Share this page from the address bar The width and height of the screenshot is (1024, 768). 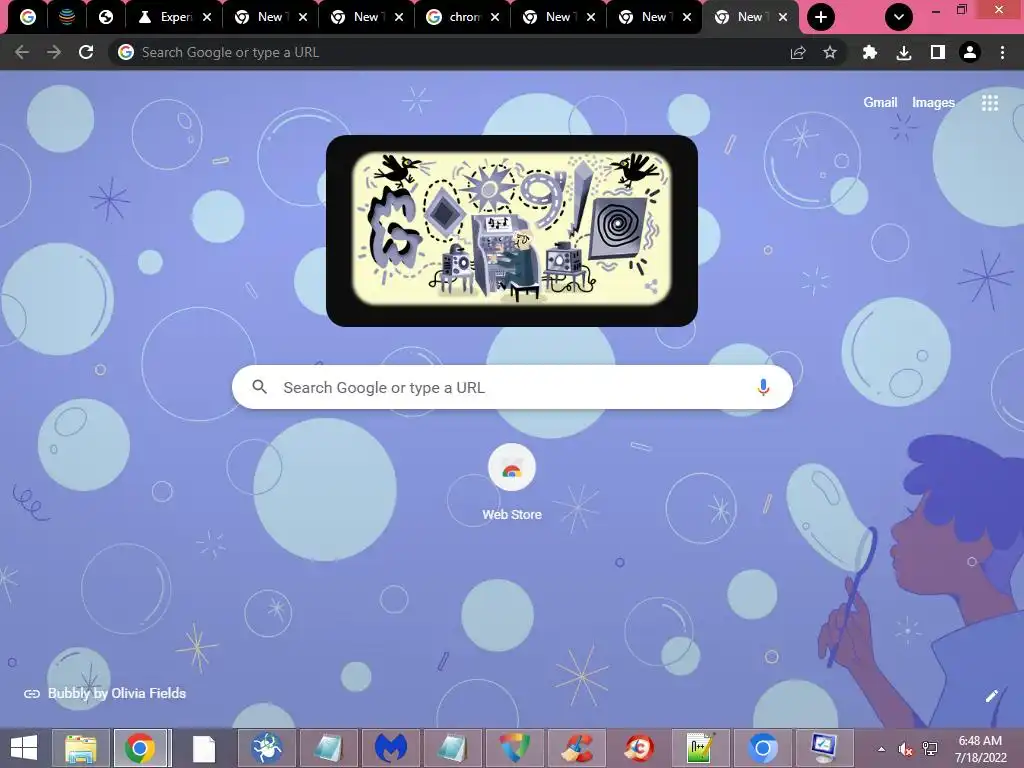point(797,52)
